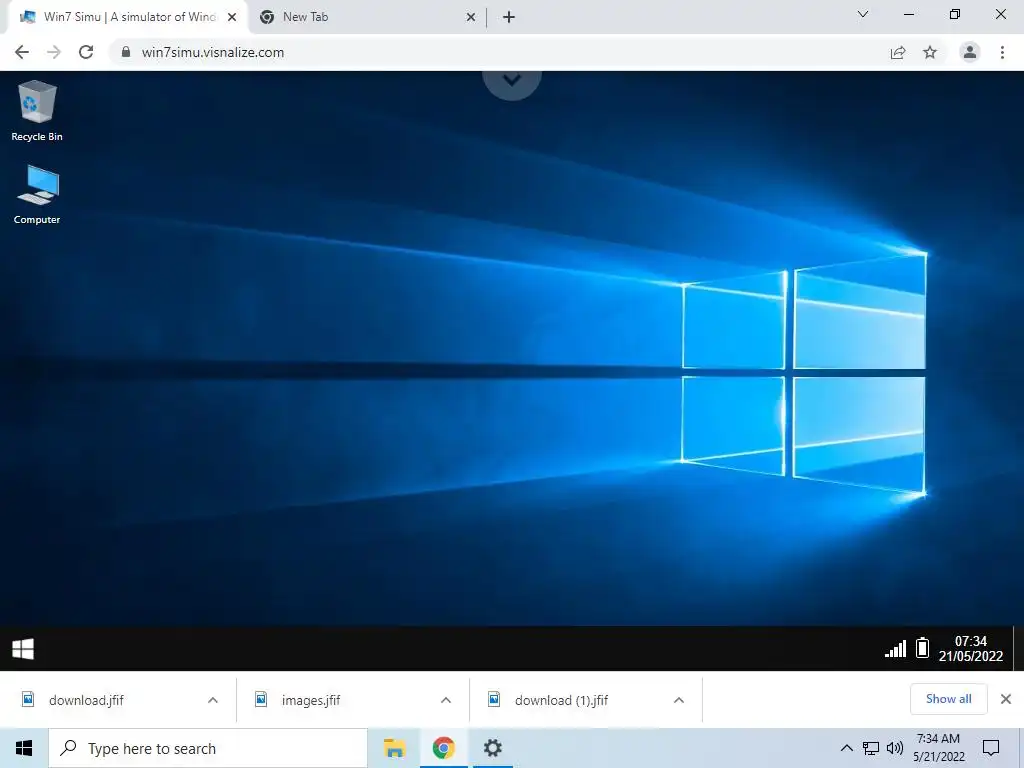Click the network tray icon
Viewport: 1024px width, 768px height.
[871, 748]
